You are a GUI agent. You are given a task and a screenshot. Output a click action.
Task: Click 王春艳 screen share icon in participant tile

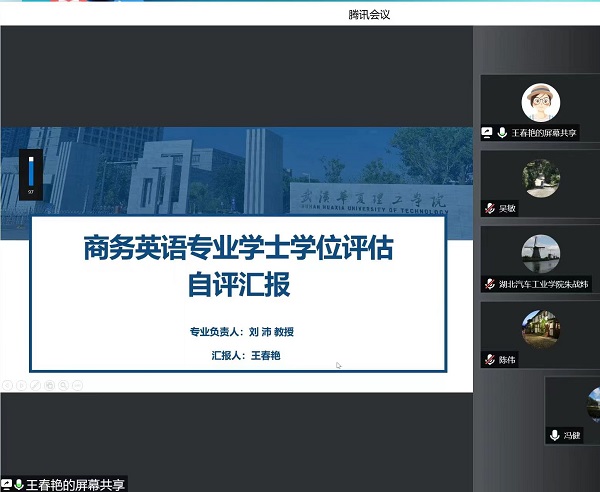click(x=487, y=133)
